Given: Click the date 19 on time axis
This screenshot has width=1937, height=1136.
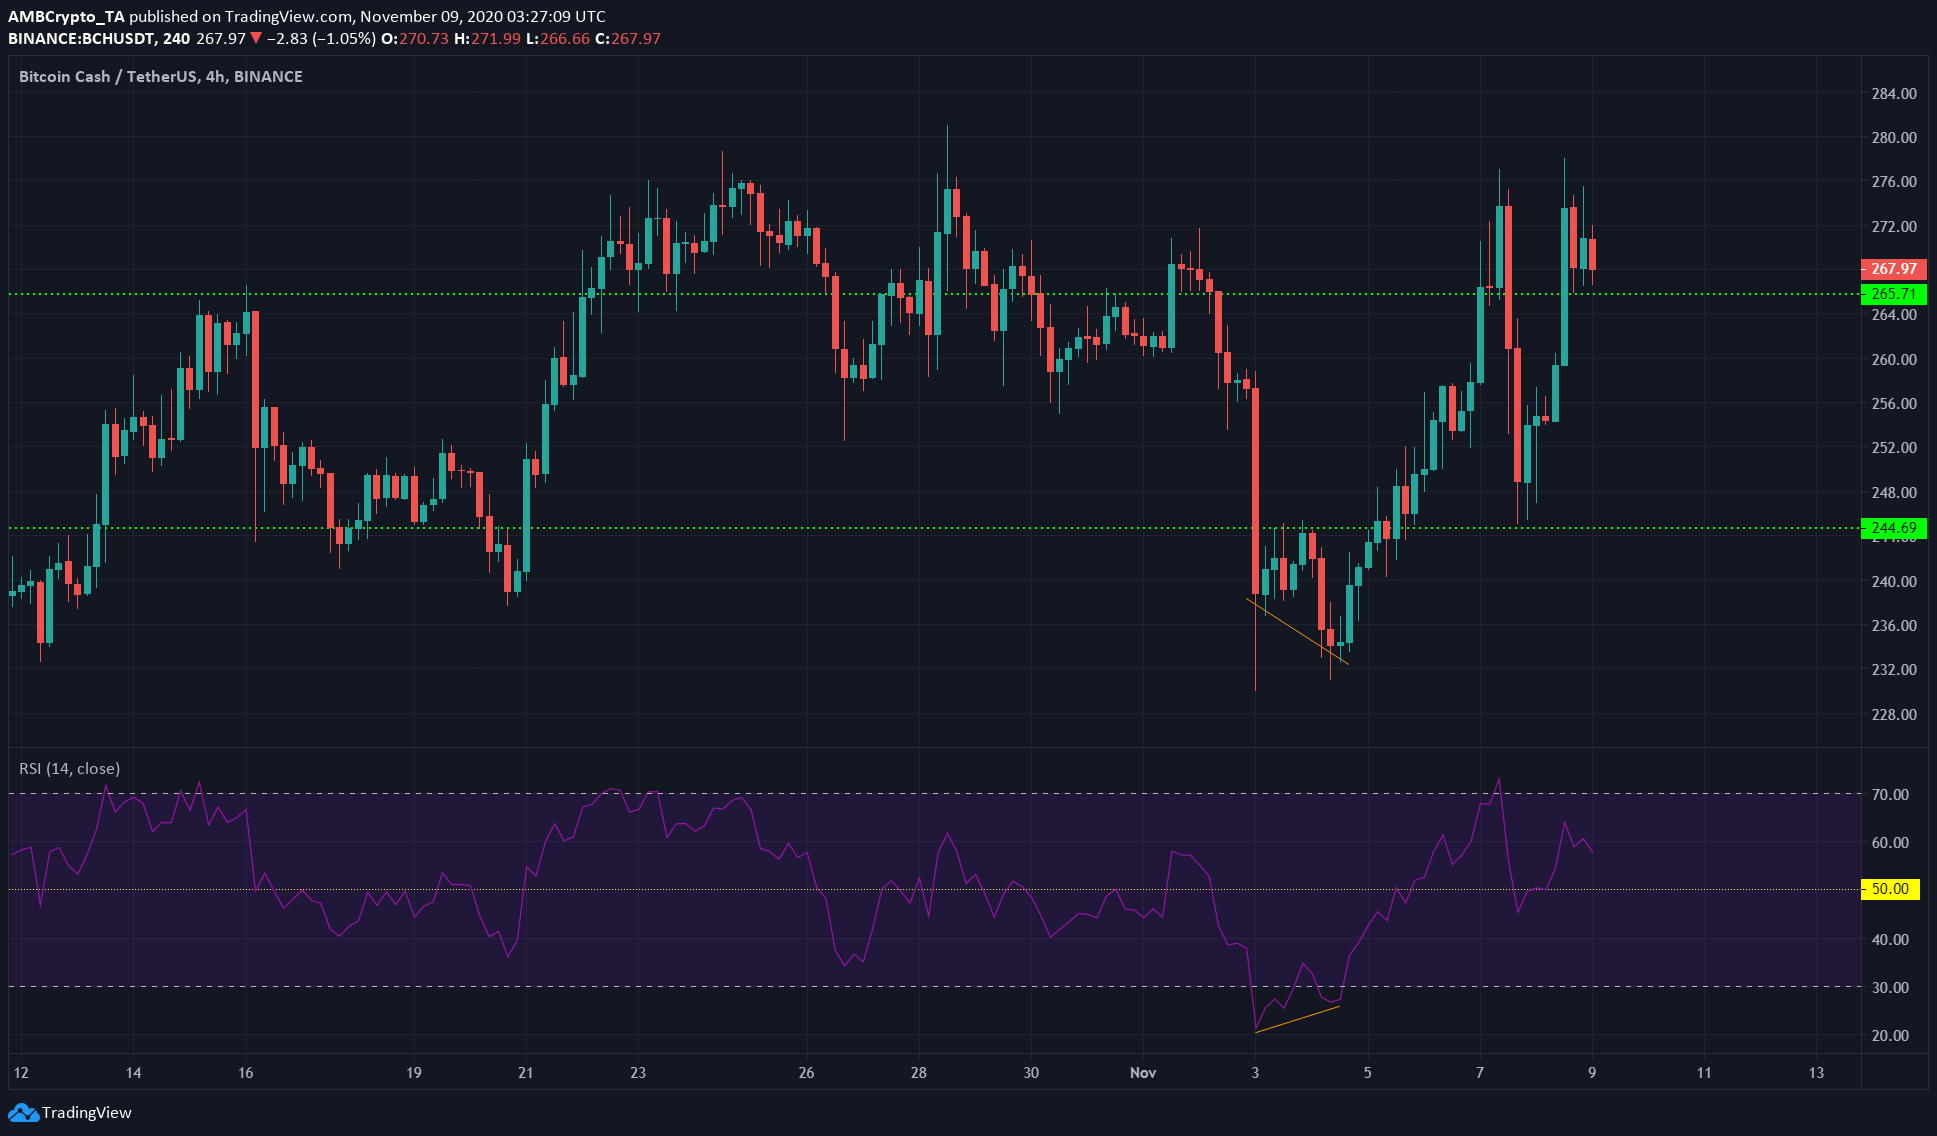Looking at the screenshot, I should 414,1073.
